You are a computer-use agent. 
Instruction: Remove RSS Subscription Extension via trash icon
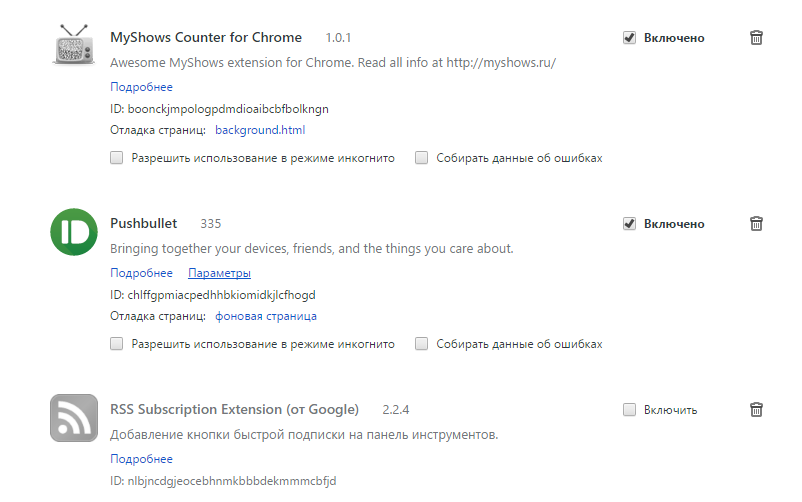click(757, 410)
